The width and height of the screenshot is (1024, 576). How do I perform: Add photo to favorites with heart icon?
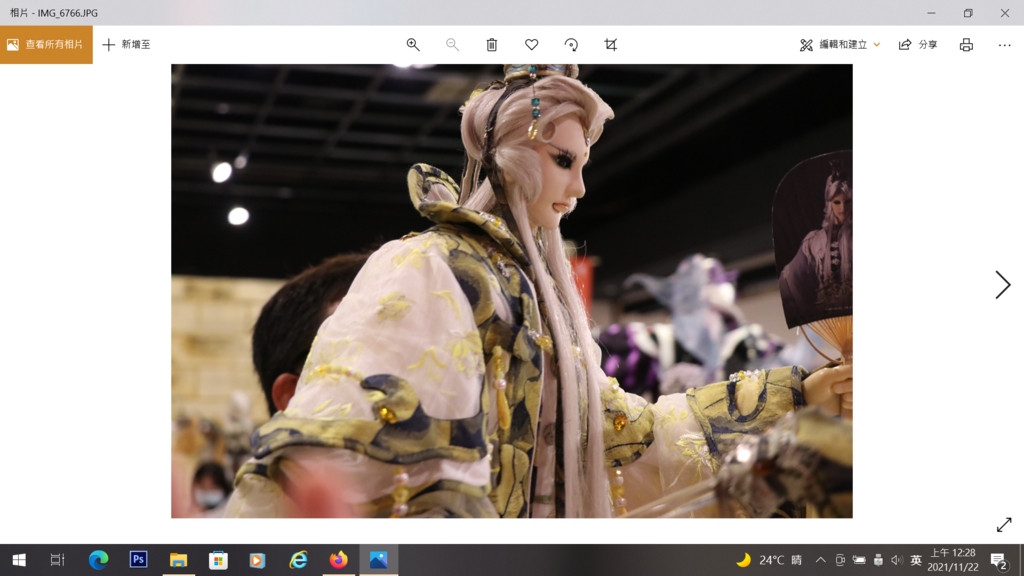coord(532,44)
